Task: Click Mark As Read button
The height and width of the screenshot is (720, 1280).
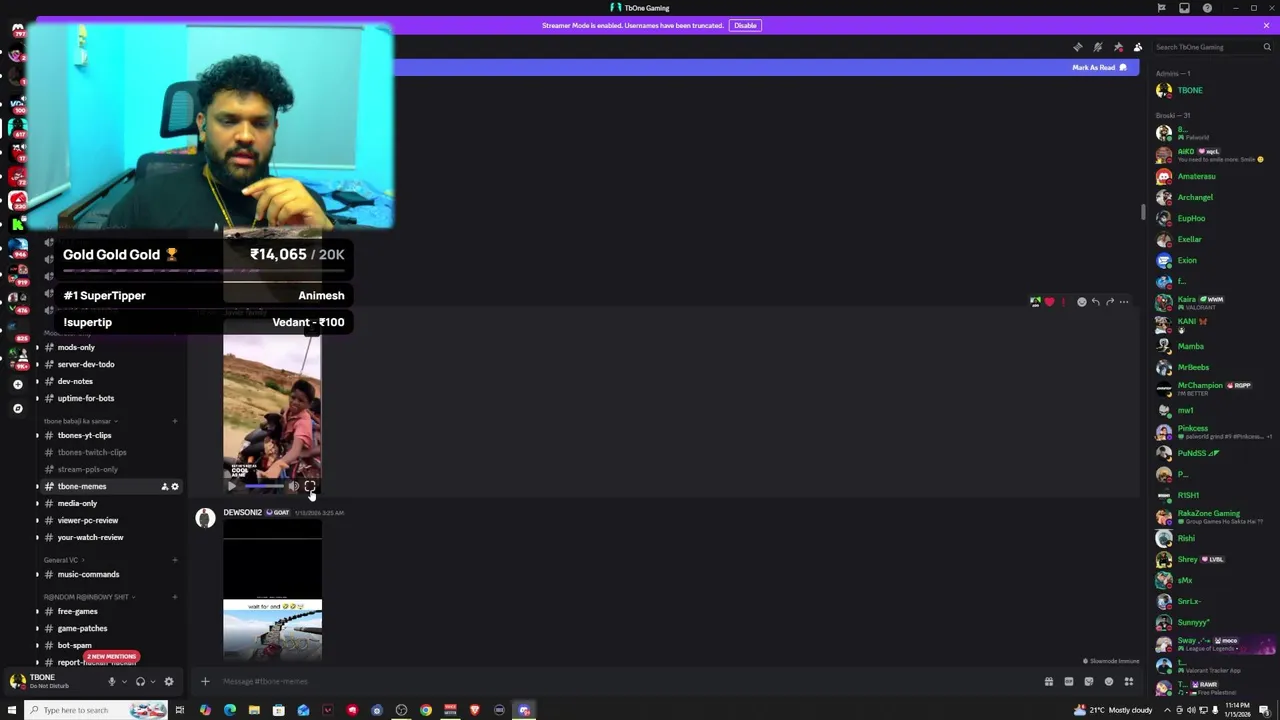Action: click(1099, 68)
